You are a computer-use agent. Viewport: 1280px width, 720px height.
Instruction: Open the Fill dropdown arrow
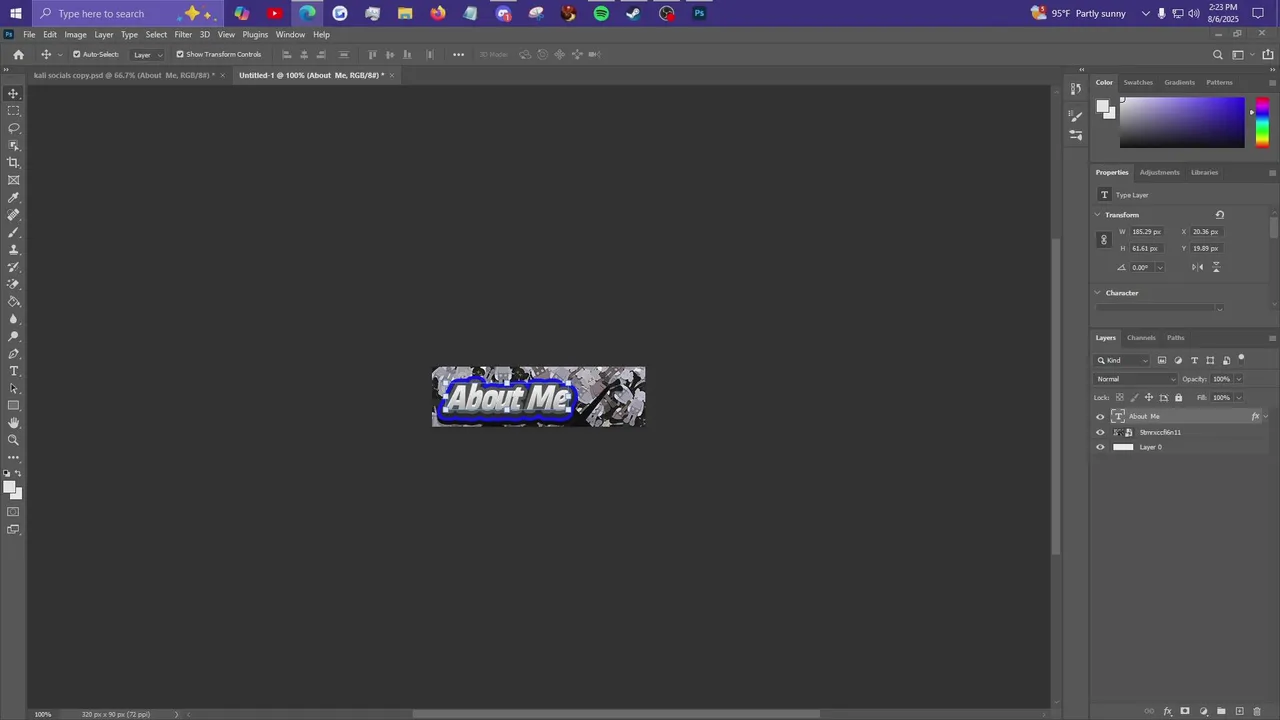tap(1239, 397)
